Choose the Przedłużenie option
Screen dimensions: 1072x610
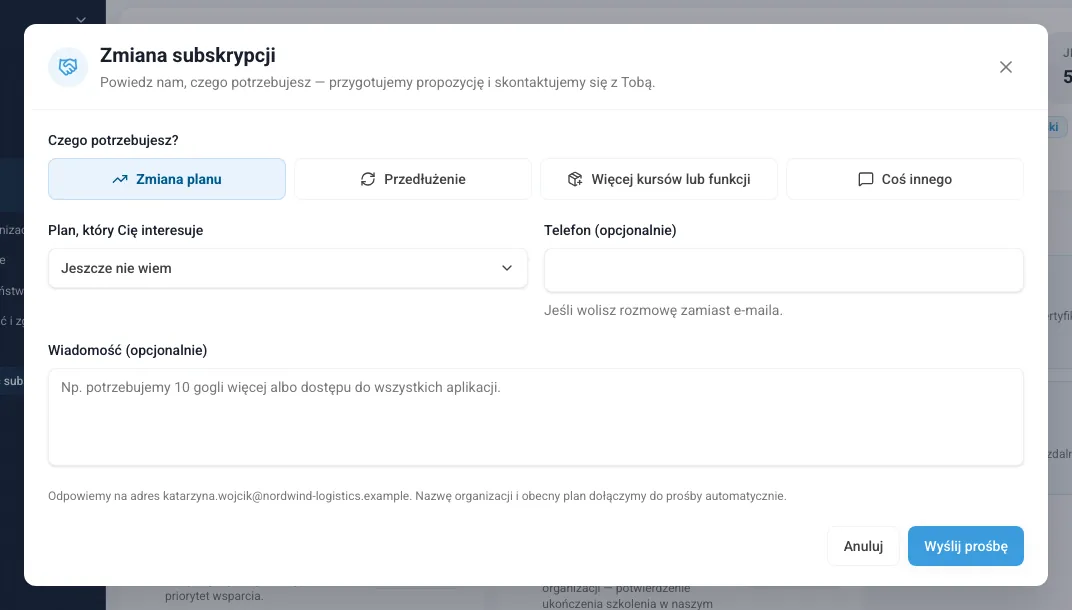(413, 179)
